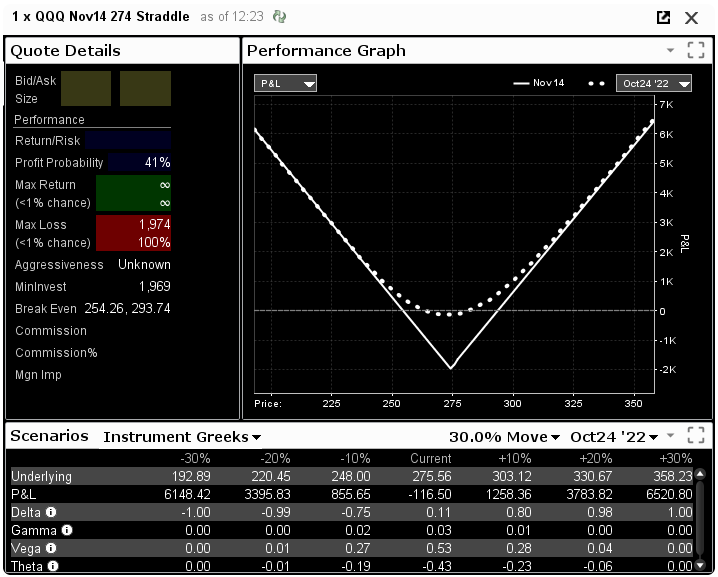Click the 275 price axis label
The image size is (718, 577).
point(452,403)
